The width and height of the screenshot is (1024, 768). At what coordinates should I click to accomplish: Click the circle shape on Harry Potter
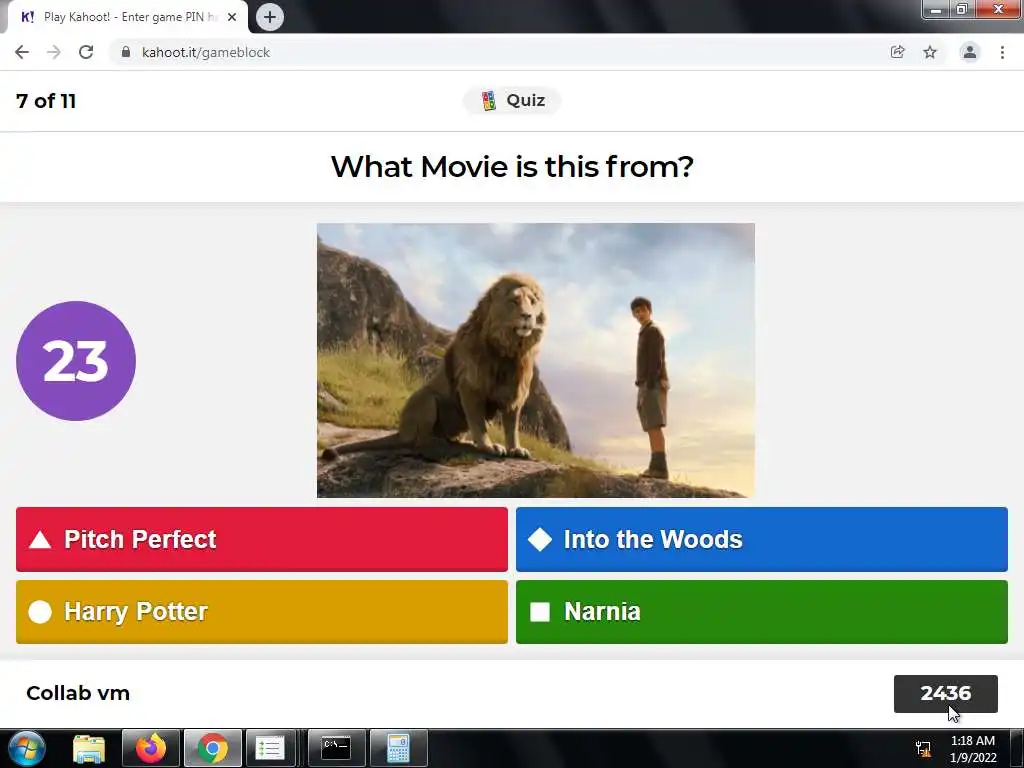click(x=40, y=612)
